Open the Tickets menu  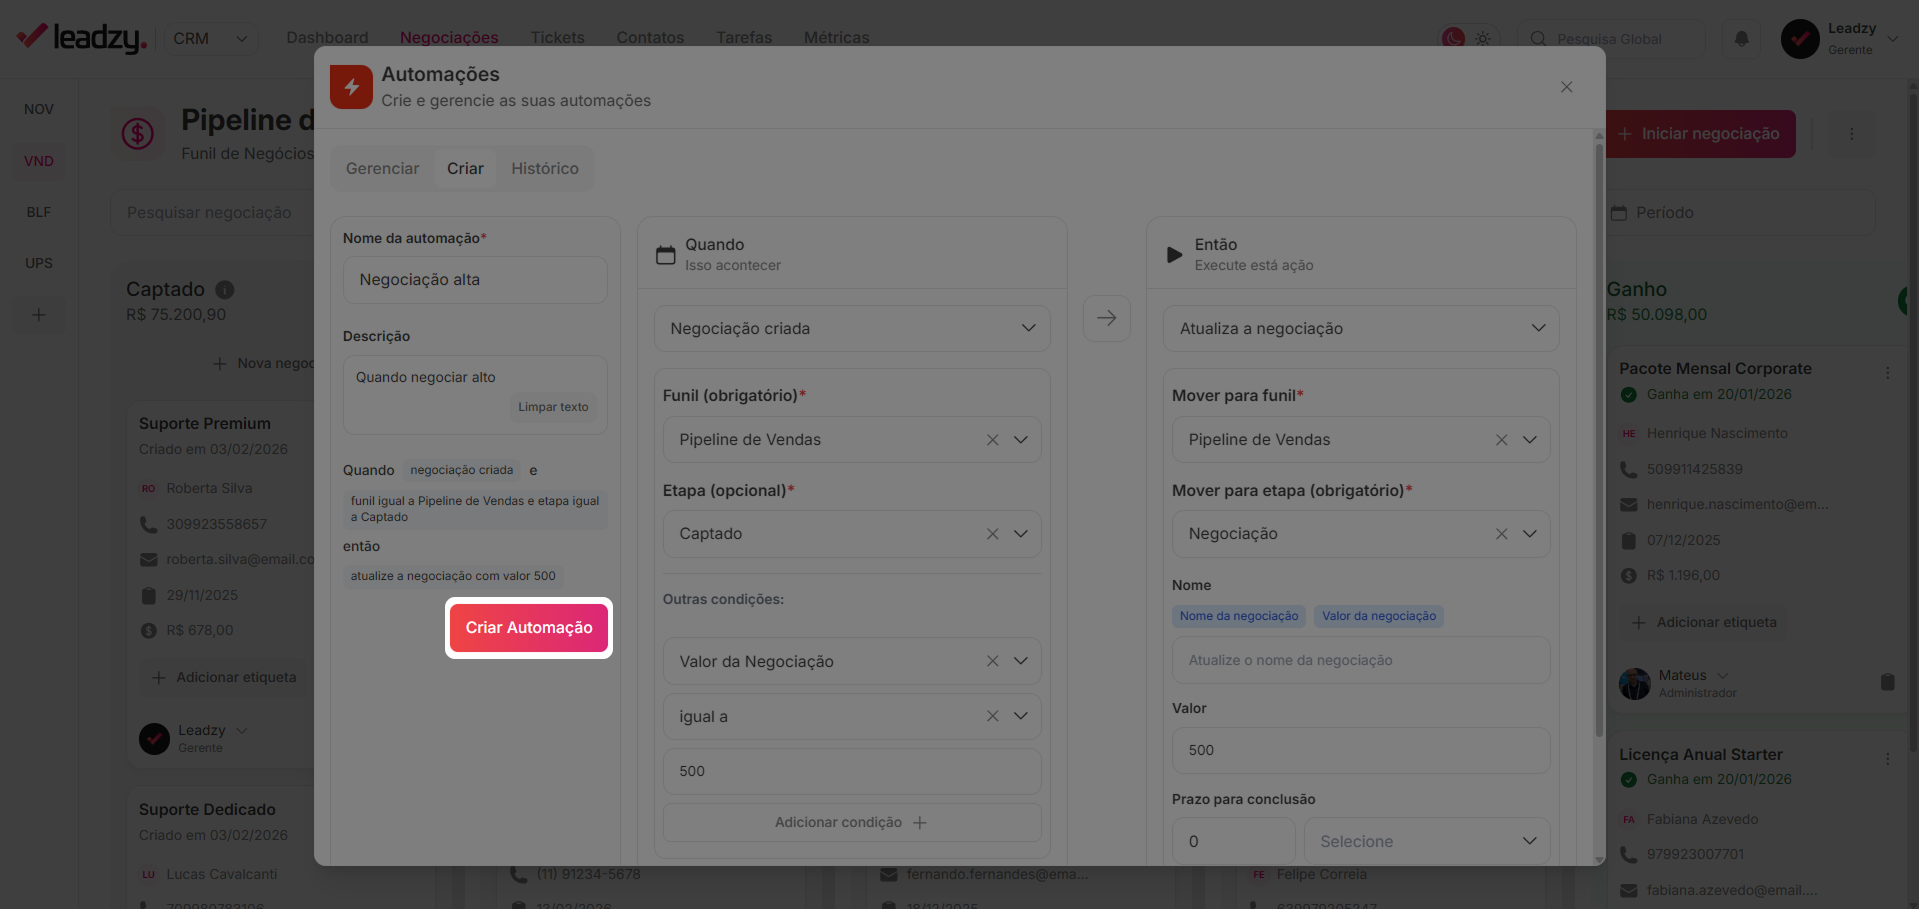click(x=557, y=37)
